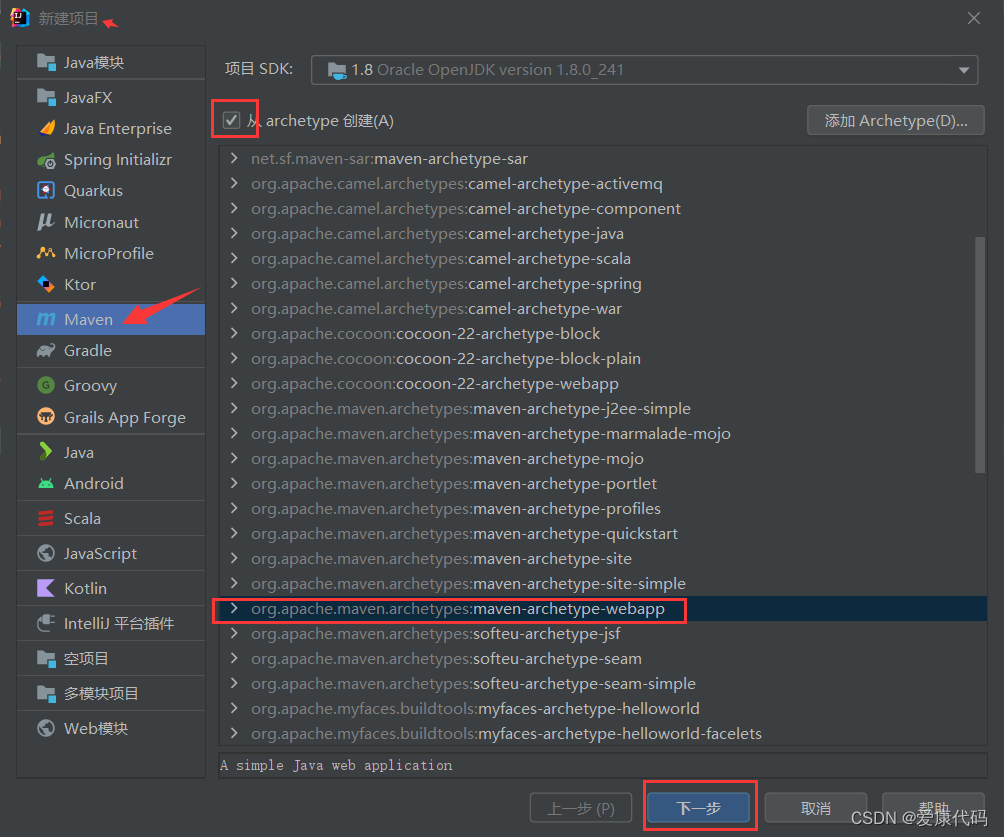
Task: Click the MicroProfile icon
Action: tap(46, 253)
